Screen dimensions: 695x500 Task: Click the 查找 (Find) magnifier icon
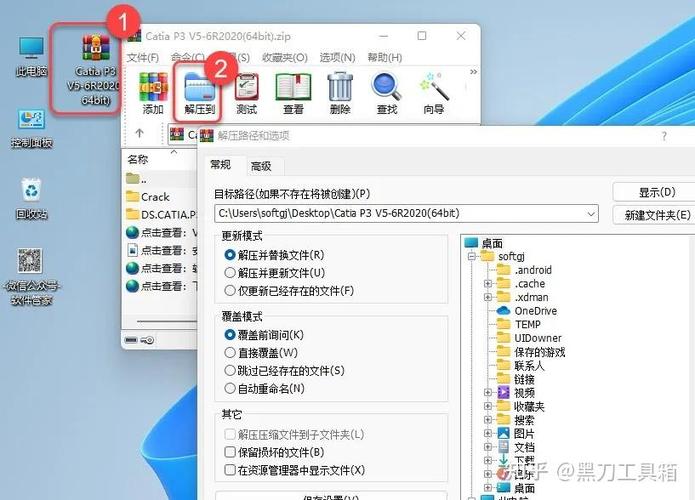click(387, 94)
